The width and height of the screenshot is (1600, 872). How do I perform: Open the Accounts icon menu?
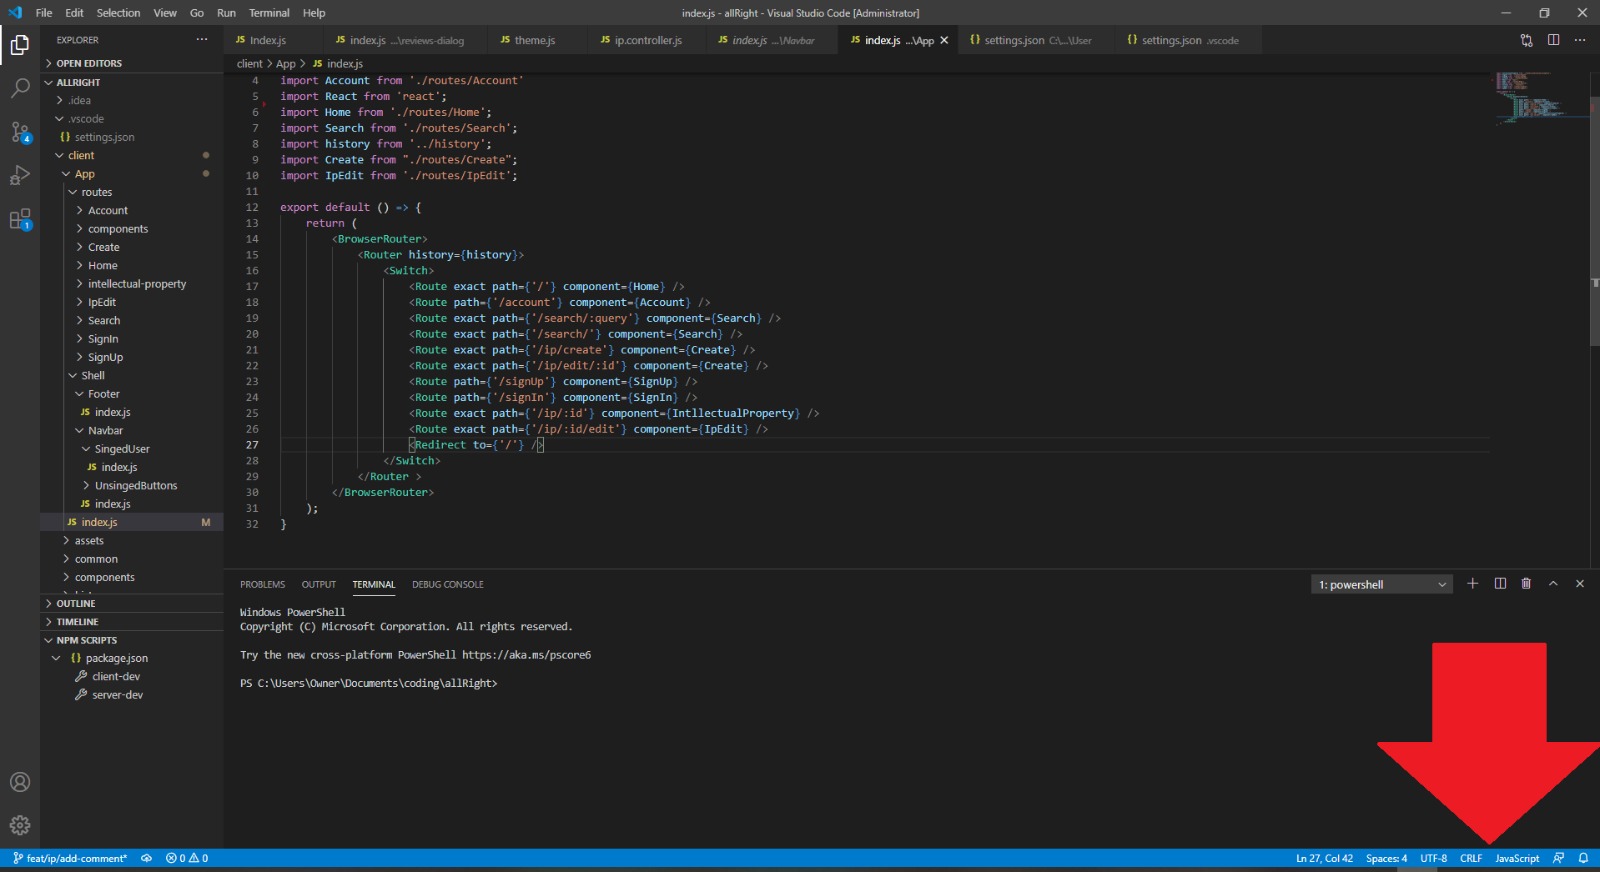pos(20,782)
